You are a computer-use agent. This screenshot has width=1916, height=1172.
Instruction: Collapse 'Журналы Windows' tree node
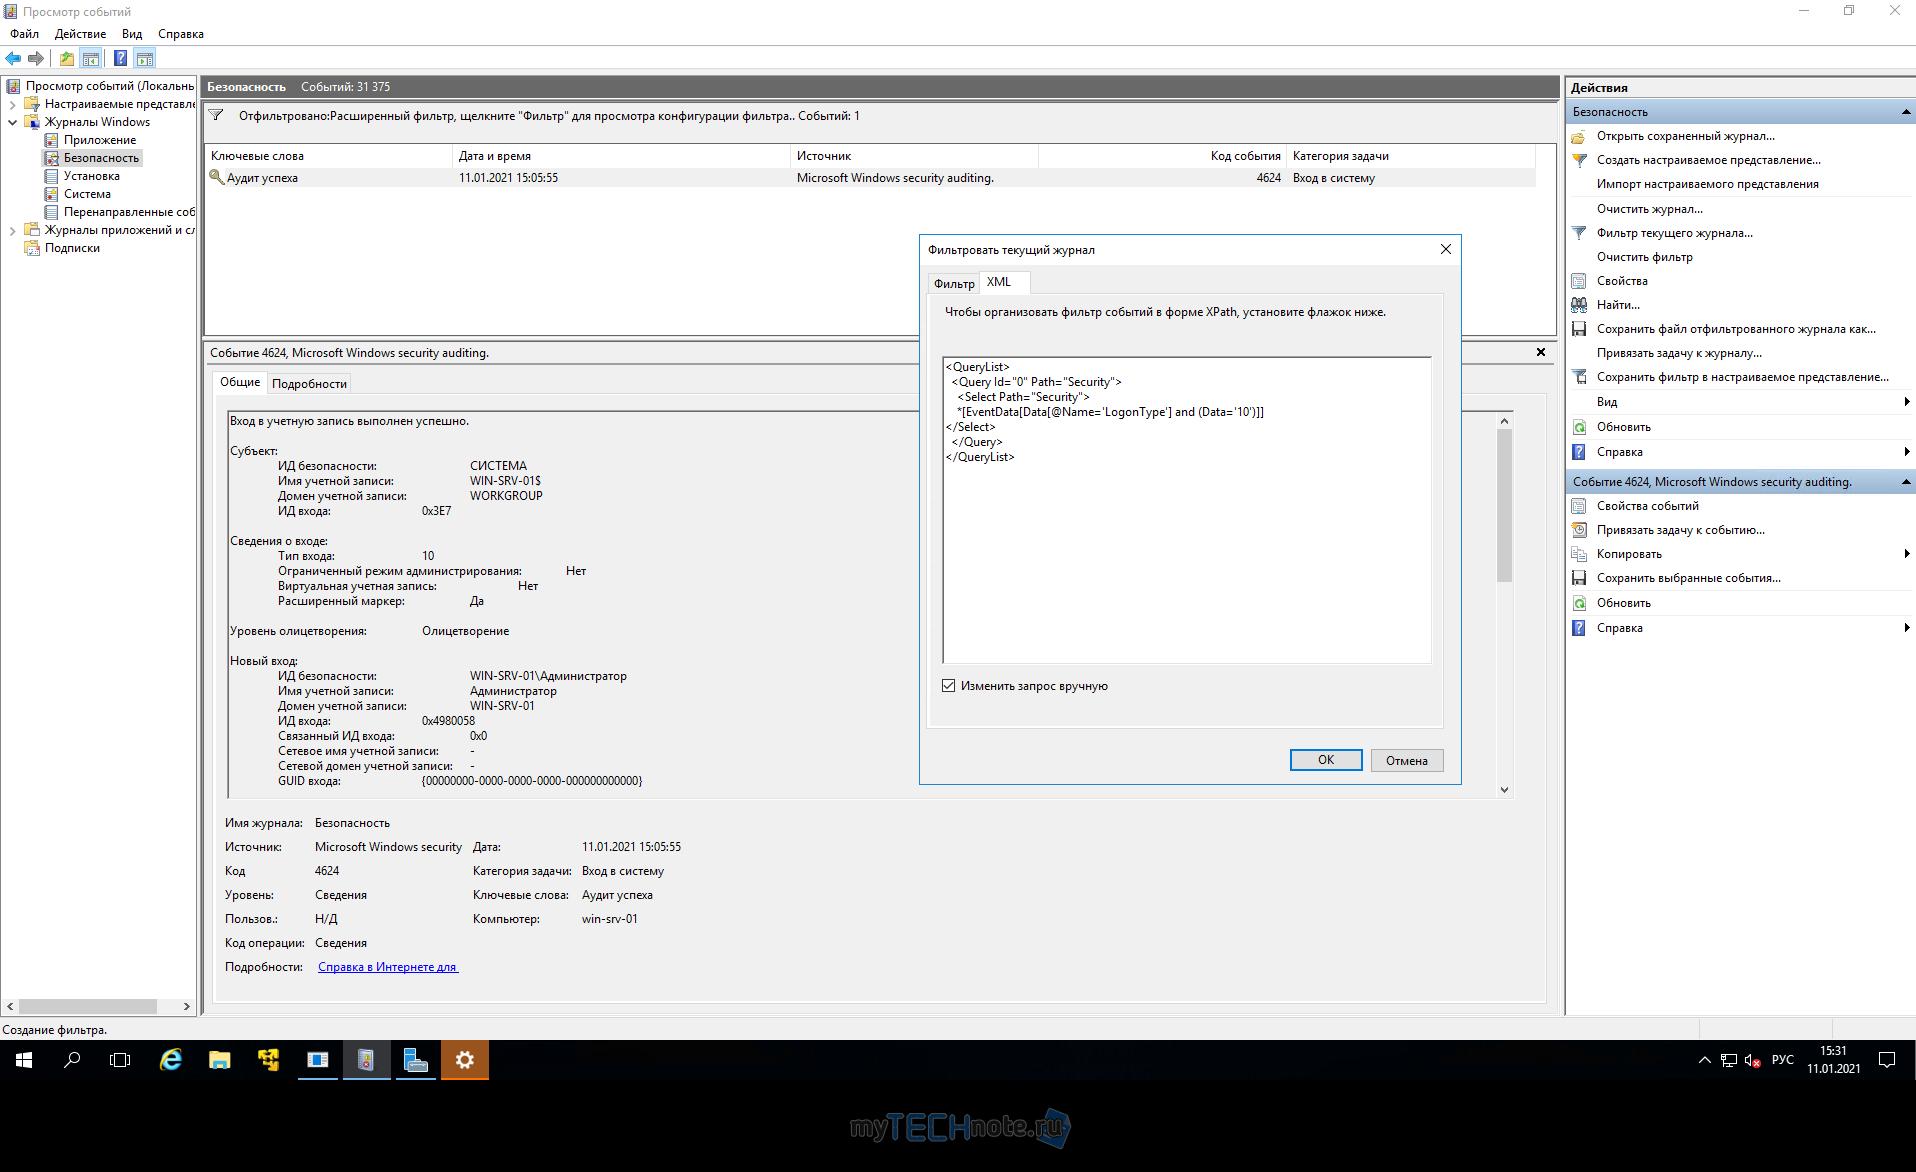tap(12, 122)
